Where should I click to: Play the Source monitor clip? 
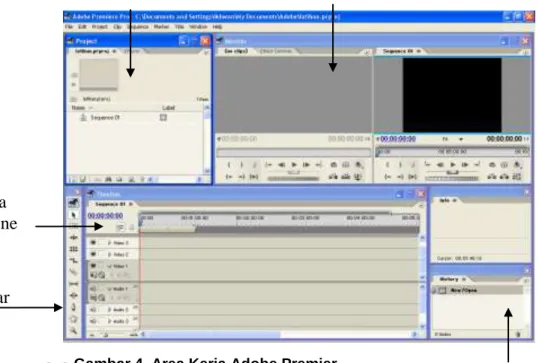(294, 165)
